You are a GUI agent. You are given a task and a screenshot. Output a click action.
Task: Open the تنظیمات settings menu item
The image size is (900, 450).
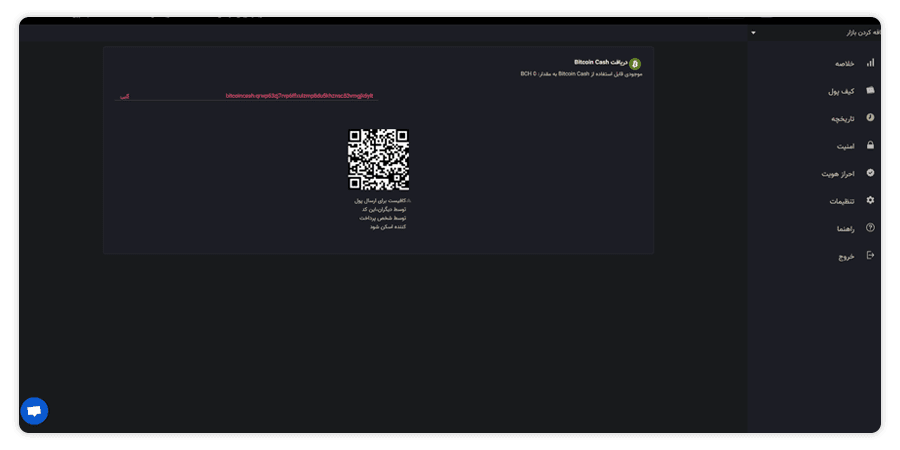[x=842, y=201]
